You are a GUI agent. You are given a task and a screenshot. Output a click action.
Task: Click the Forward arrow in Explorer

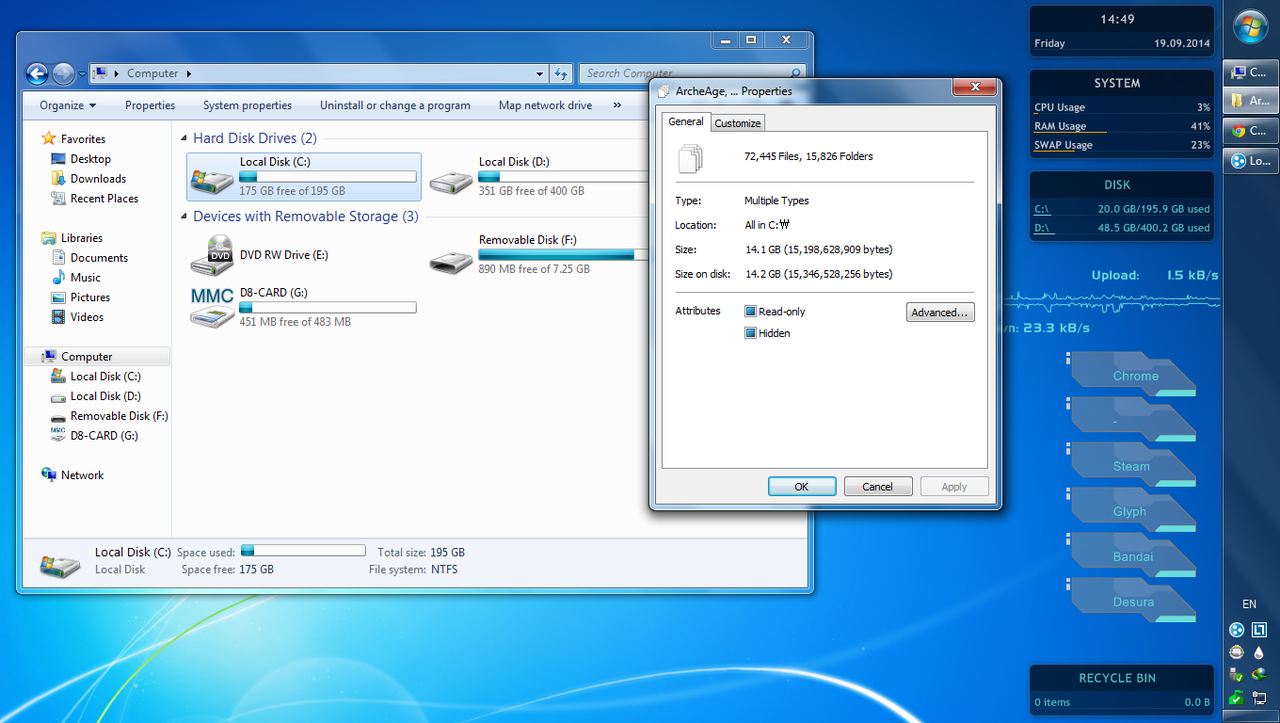pos(63,73)
